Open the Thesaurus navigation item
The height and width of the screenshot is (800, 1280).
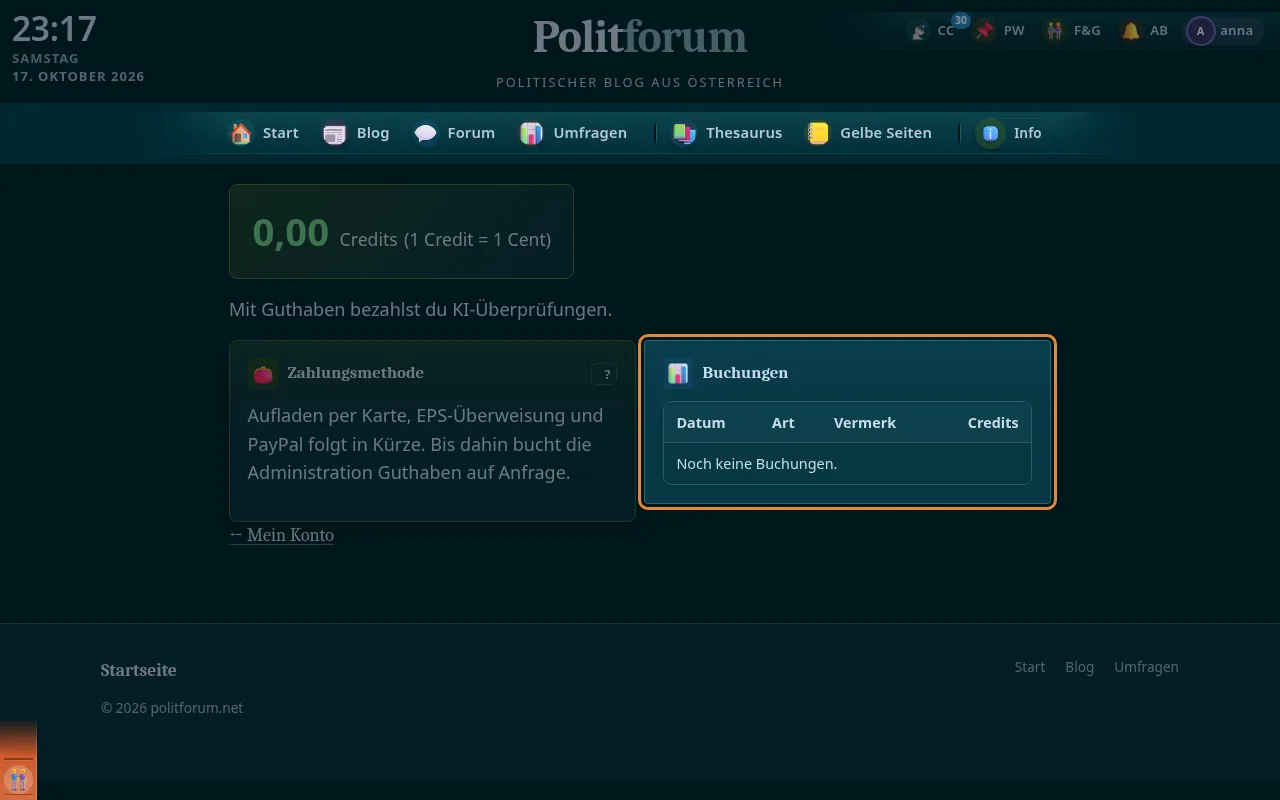point(727,133)
